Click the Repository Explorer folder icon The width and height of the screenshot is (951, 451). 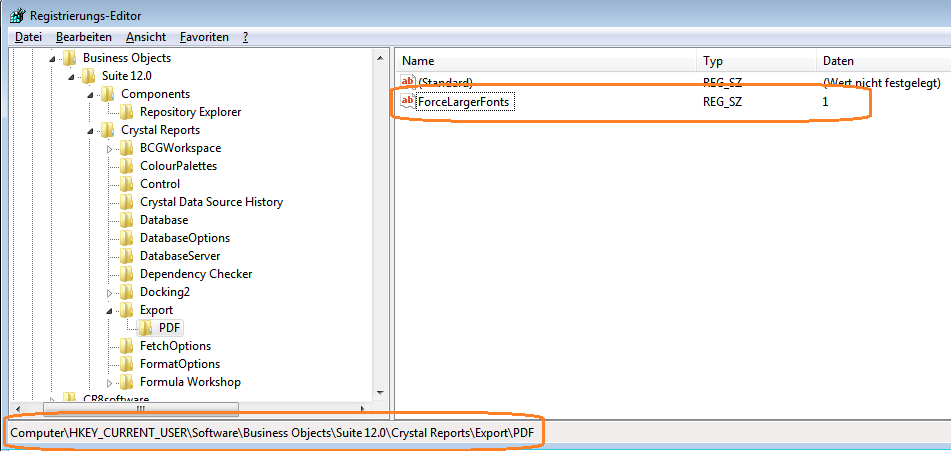pos(126,112)
